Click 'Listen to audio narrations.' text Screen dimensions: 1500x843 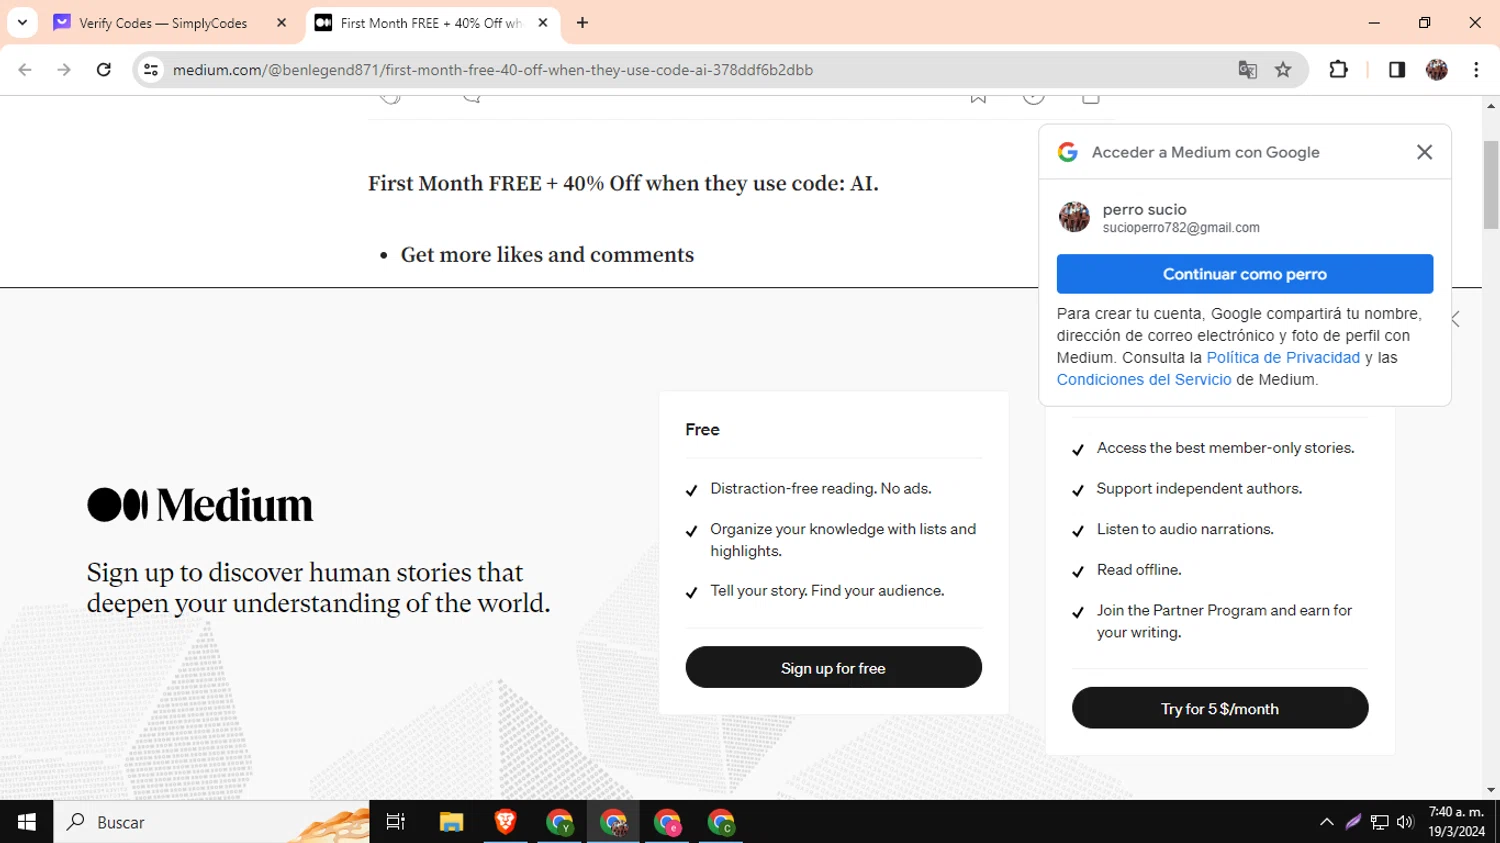tap(1185, 529)
